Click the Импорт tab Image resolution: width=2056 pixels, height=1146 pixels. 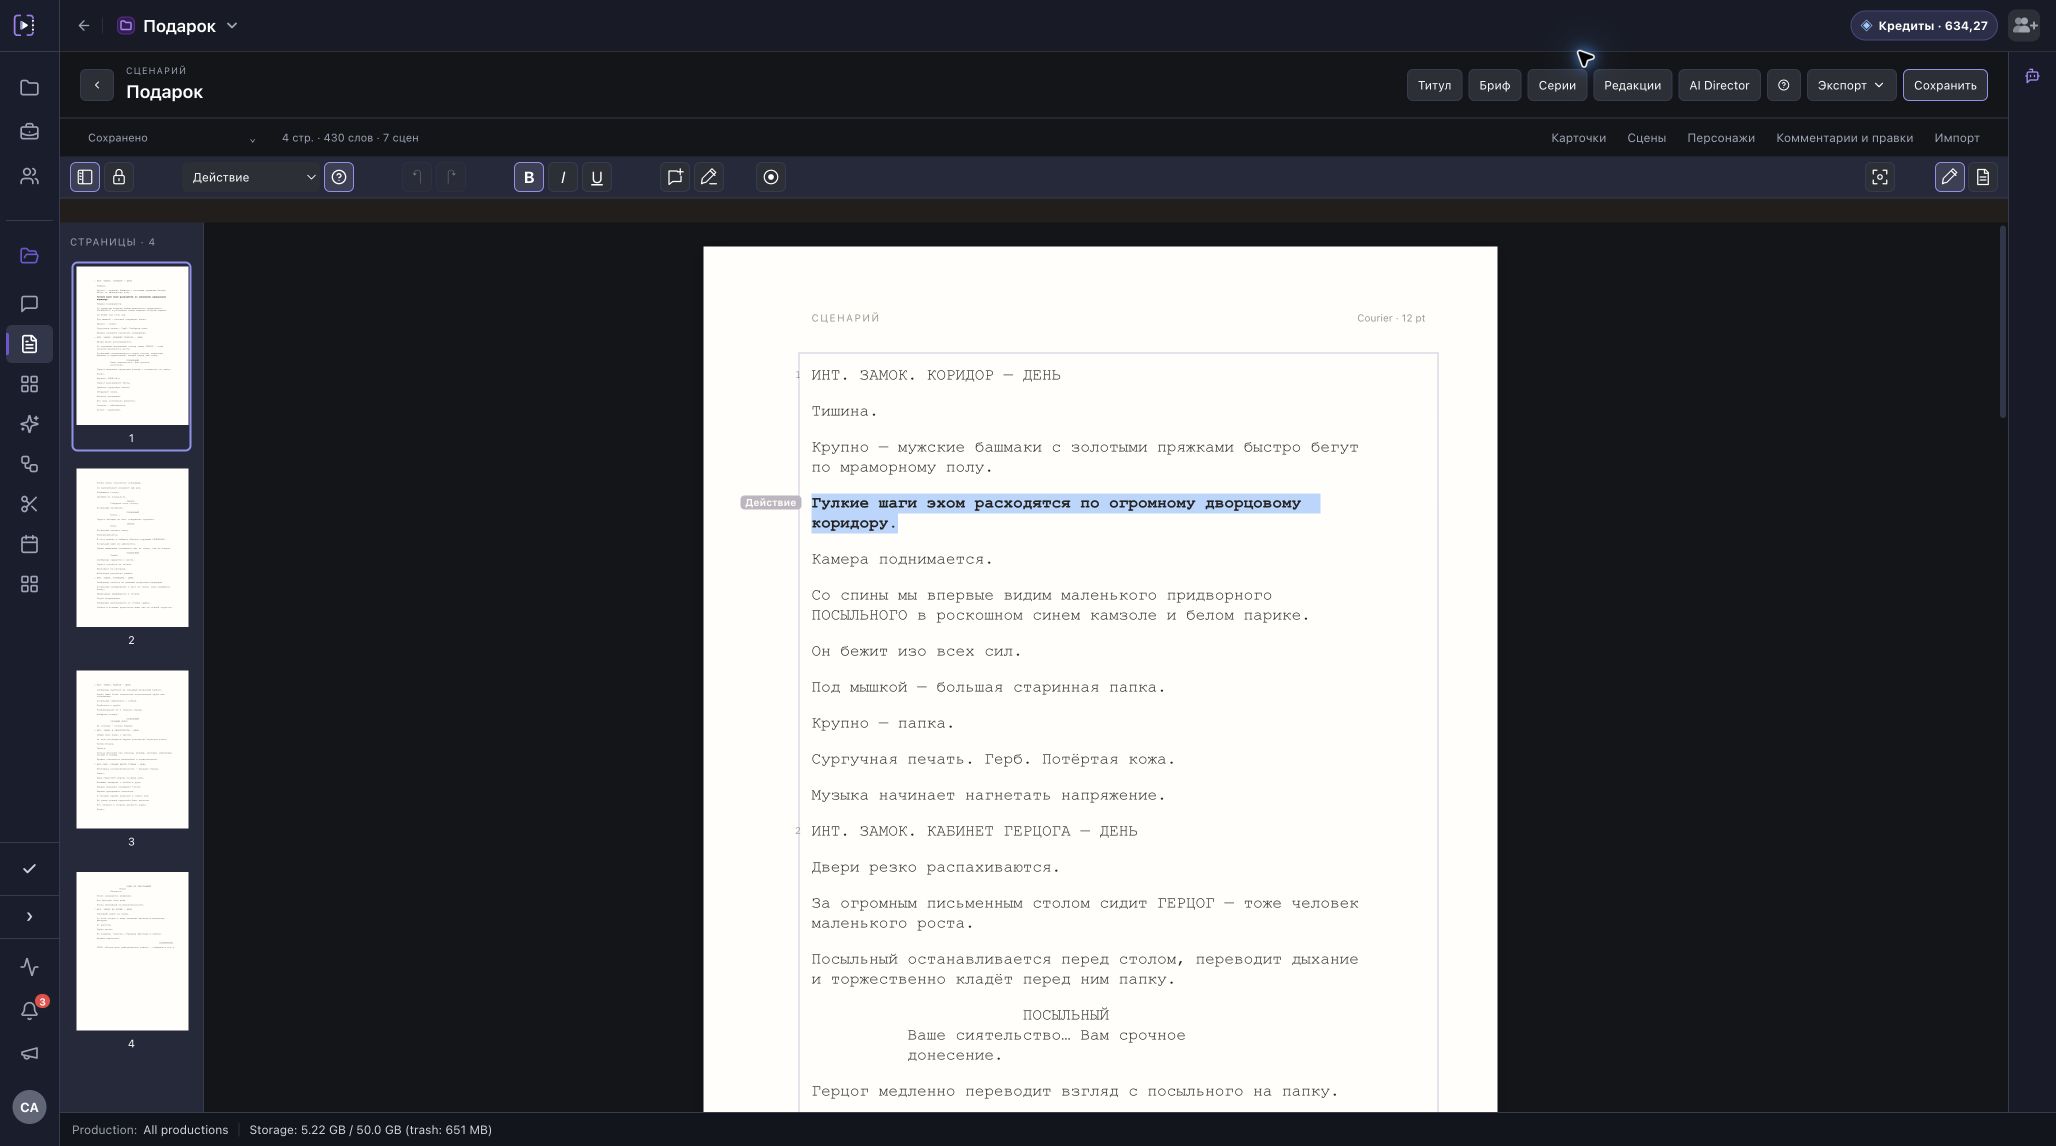[1957, 138]
